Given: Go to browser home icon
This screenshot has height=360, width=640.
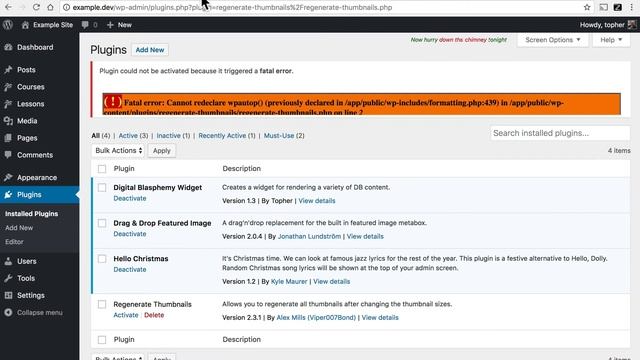Looking at the screenshot, I should (x=50, y=7).
